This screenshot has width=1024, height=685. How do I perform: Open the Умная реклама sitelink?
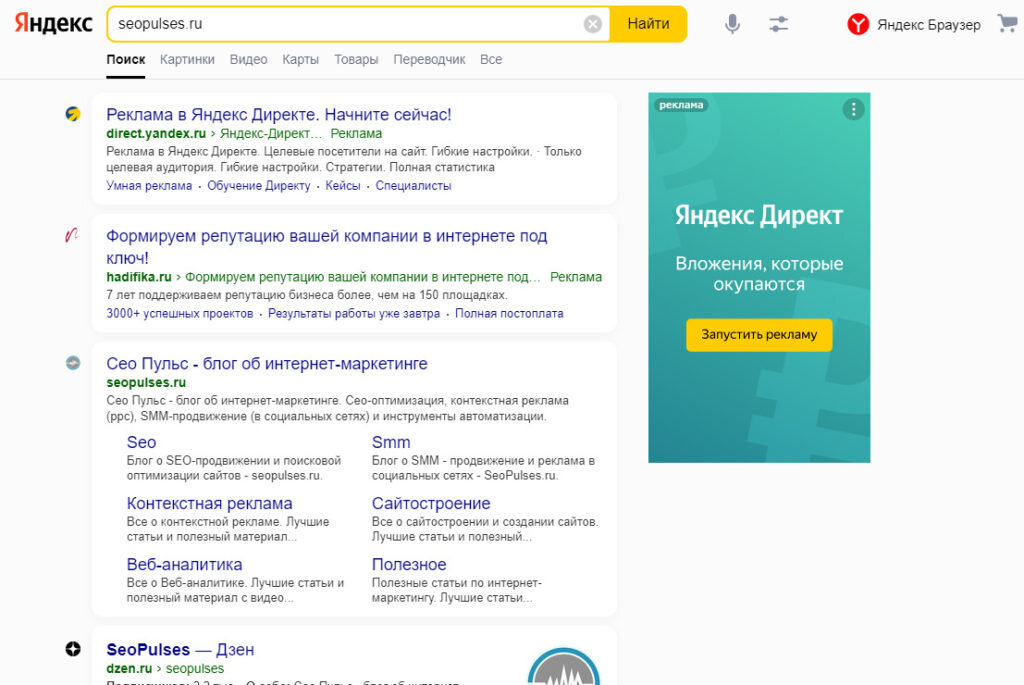[x=149, y=185]
